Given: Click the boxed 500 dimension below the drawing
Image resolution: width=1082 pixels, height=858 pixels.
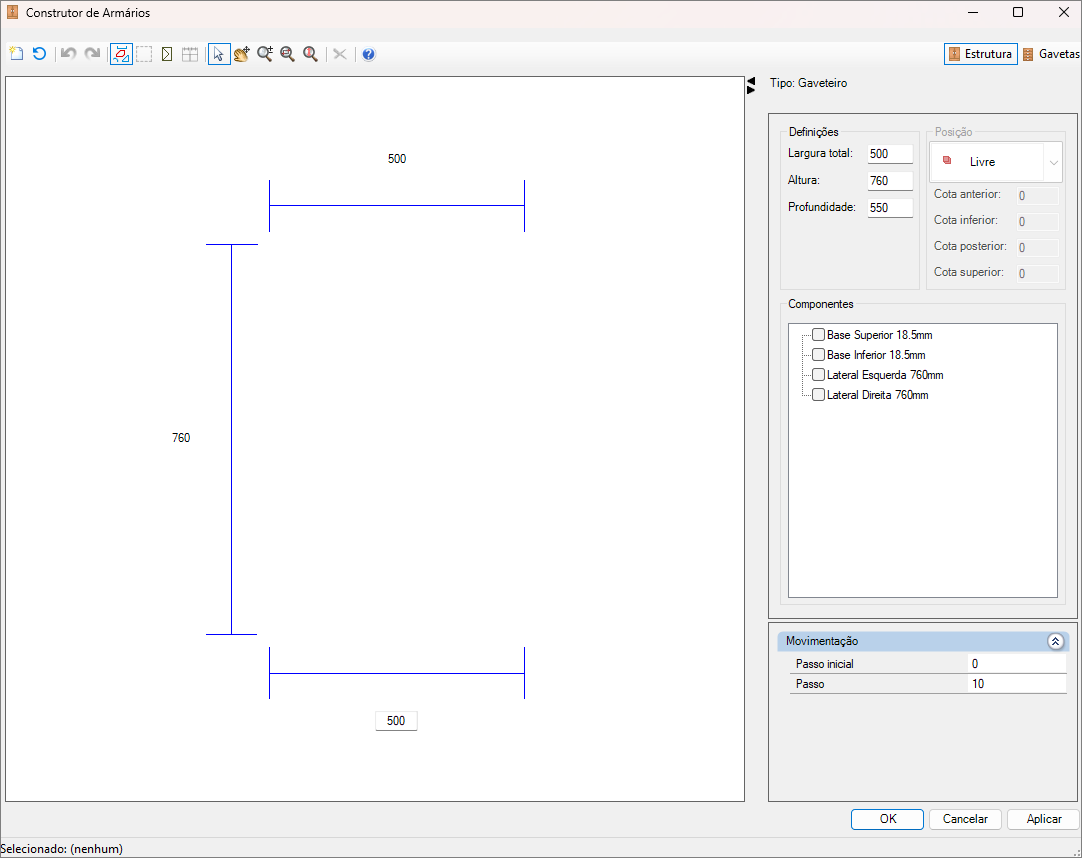Looking at the screenshot, I should point(396,721).
